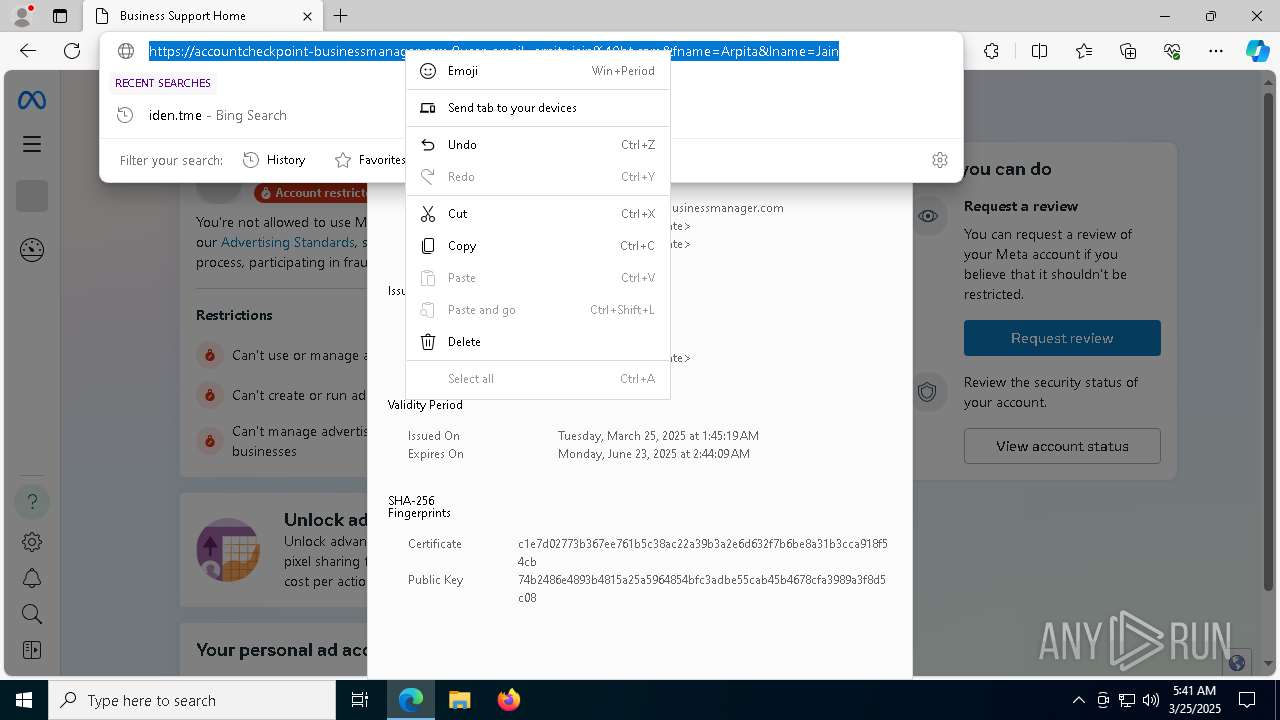1280x720 pixels.
Task: Open the Advertising Standards link
Action: tap(288, 242)
